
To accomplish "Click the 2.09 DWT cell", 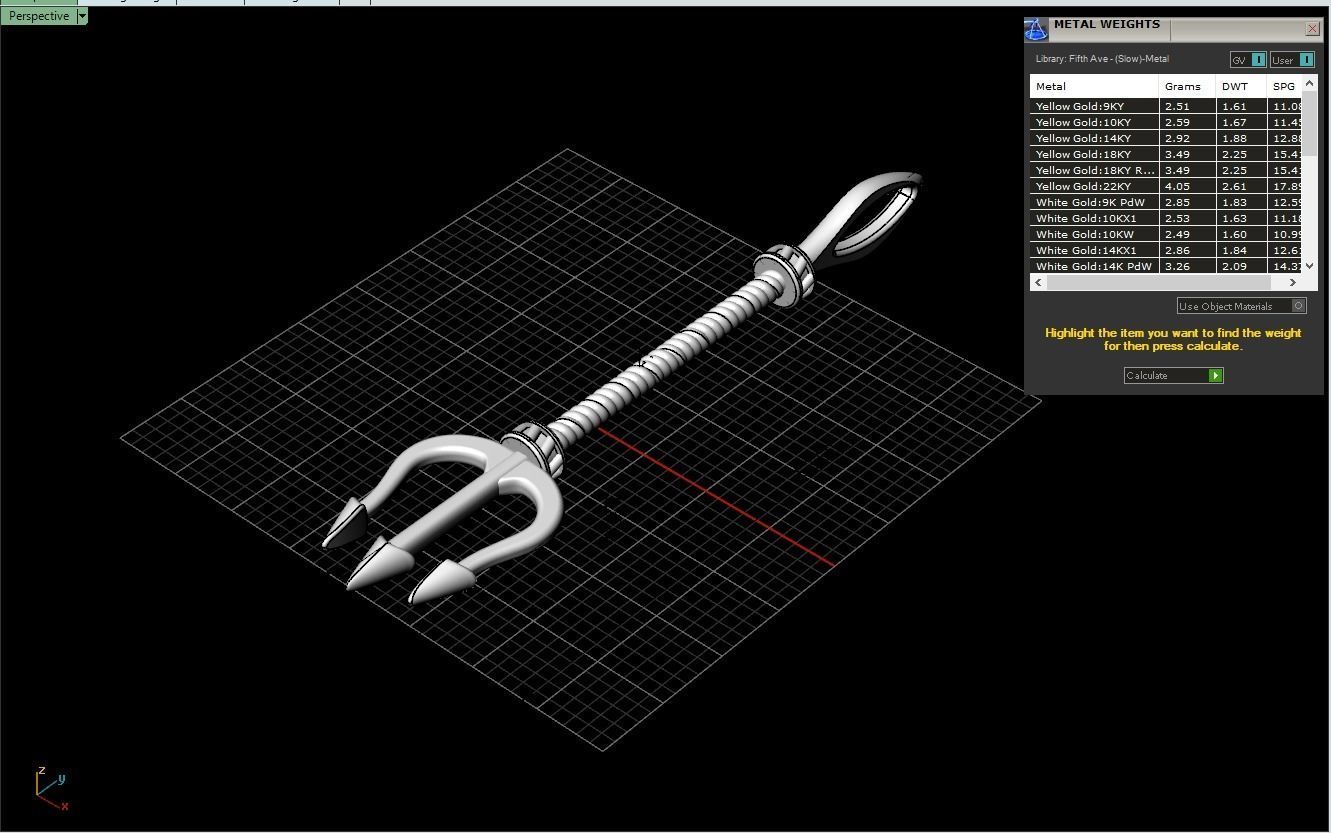I will coord(1241,266).
